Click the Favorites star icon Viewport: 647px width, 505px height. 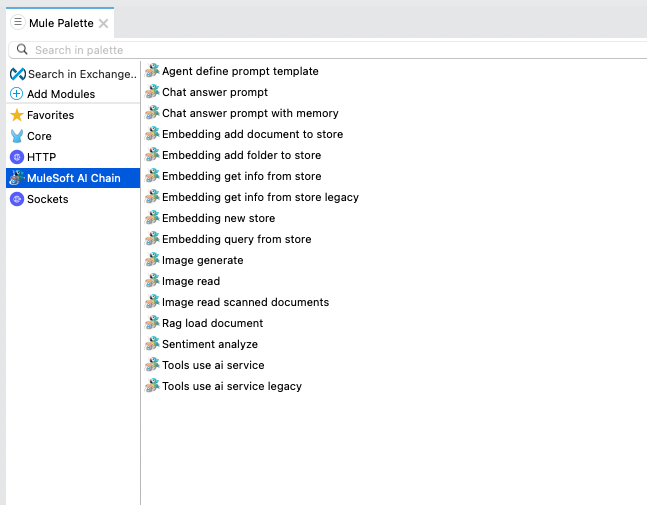tap(17, 115)
